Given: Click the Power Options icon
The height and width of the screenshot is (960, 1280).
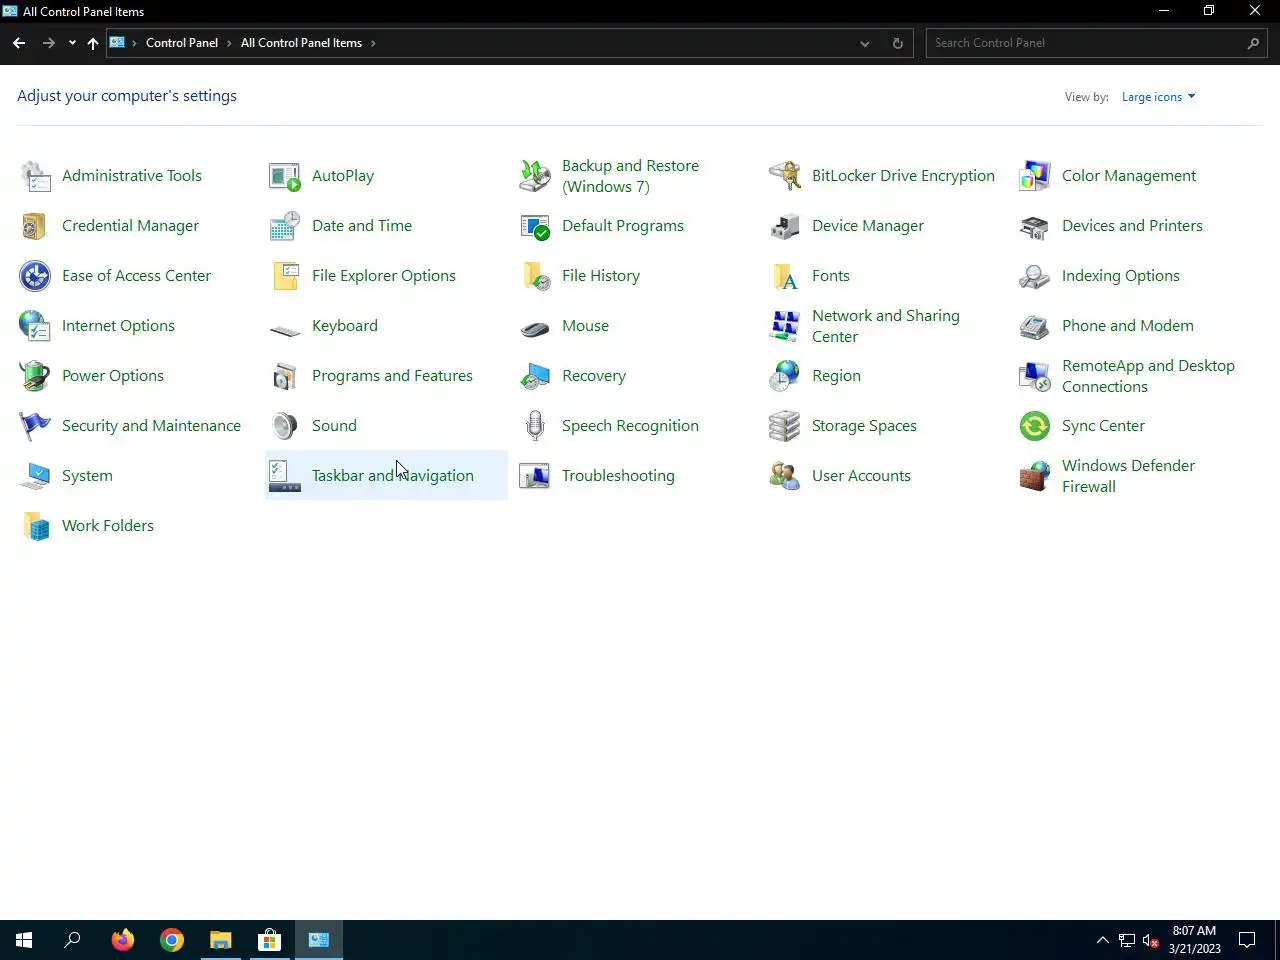Looking at the screenshot, I should [35, 376].
